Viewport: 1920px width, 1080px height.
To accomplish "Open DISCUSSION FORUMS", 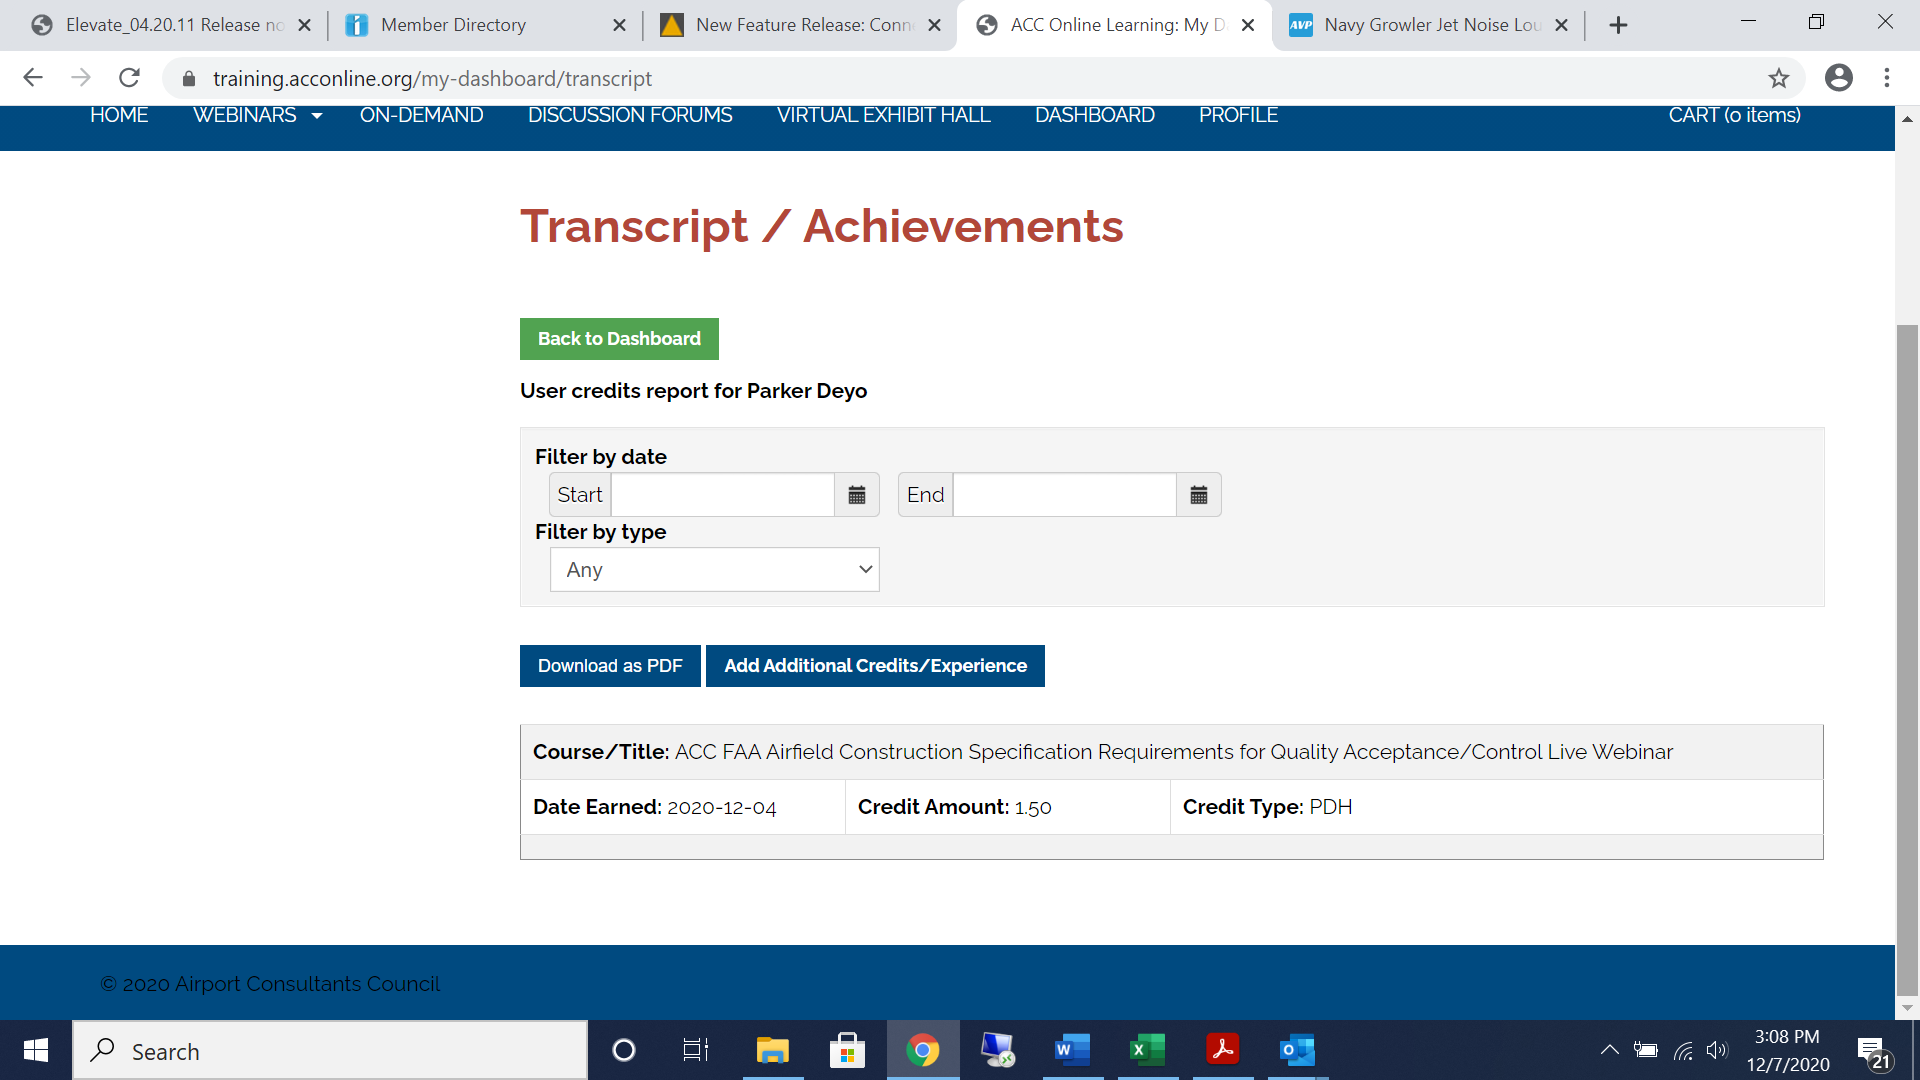I will [630, 115].
